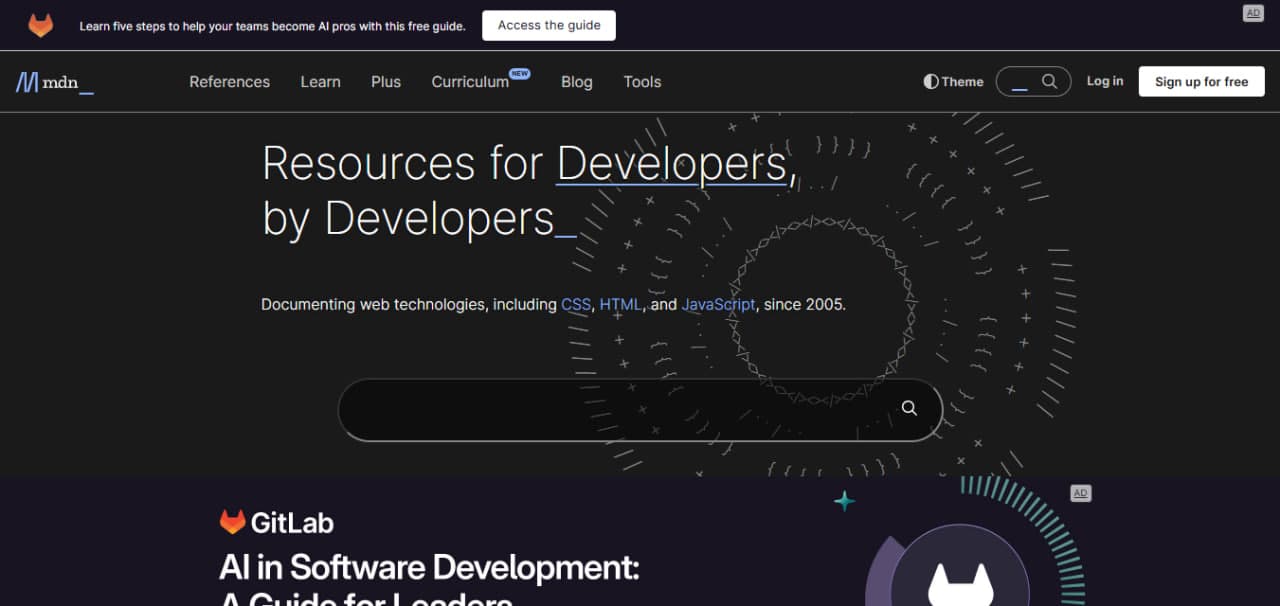Click the Access the guide button
Screen dimensions: 1280x606
coord(549,26)
